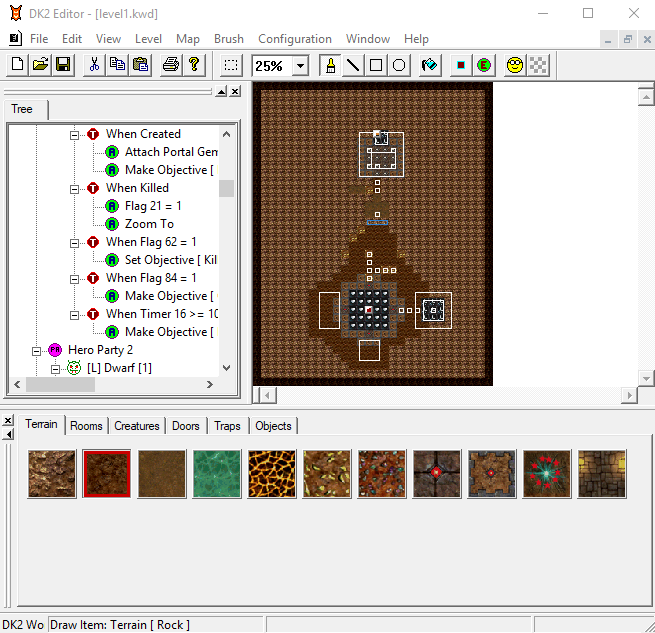Screen dimensions: 655x633
Task: Open the zoom percentage dropdown arrow
Action: point(300,66)
